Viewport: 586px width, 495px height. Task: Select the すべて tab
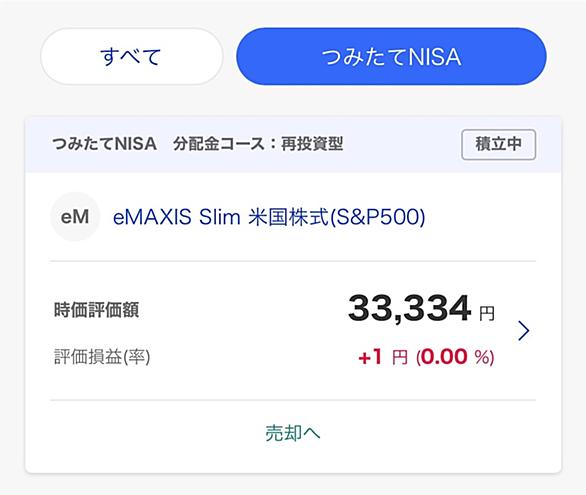[132, 56]
